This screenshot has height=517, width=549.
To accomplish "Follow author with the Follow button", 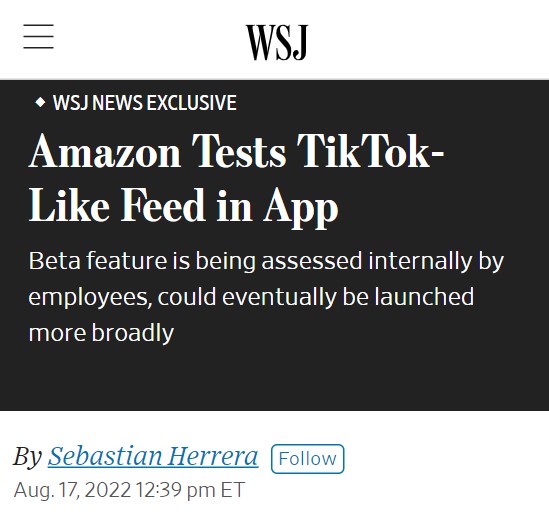I will [307, 459].
